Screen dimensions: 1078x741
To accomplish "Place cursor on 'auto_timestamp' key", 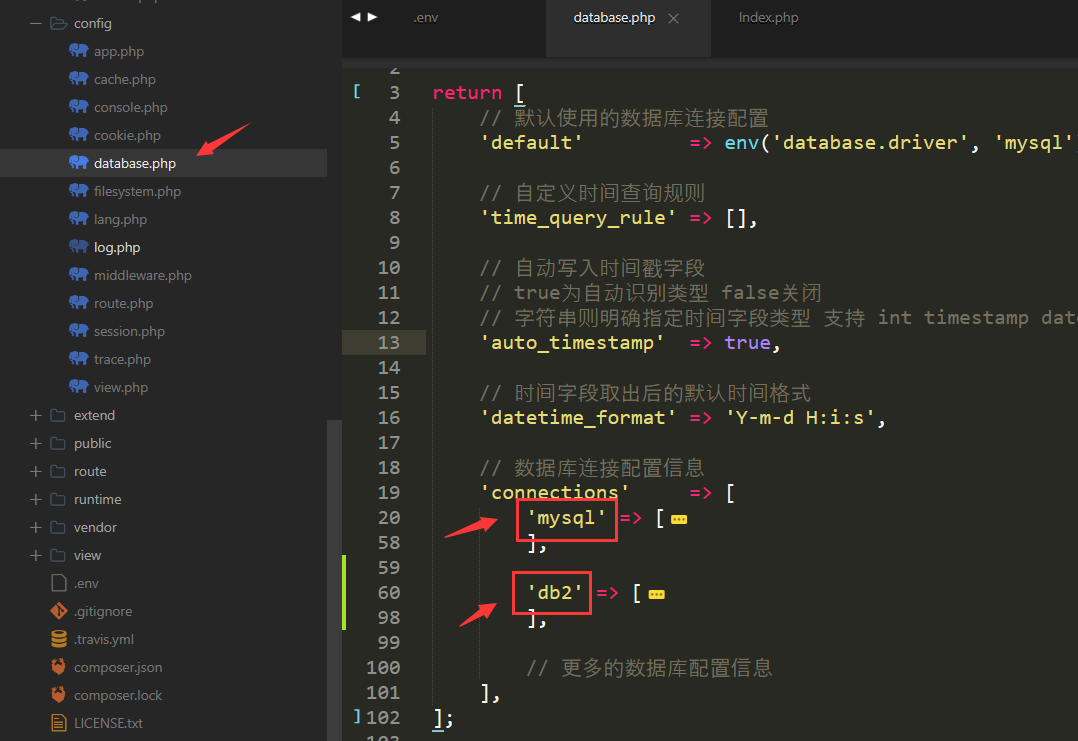I will (x=572, y=342).
